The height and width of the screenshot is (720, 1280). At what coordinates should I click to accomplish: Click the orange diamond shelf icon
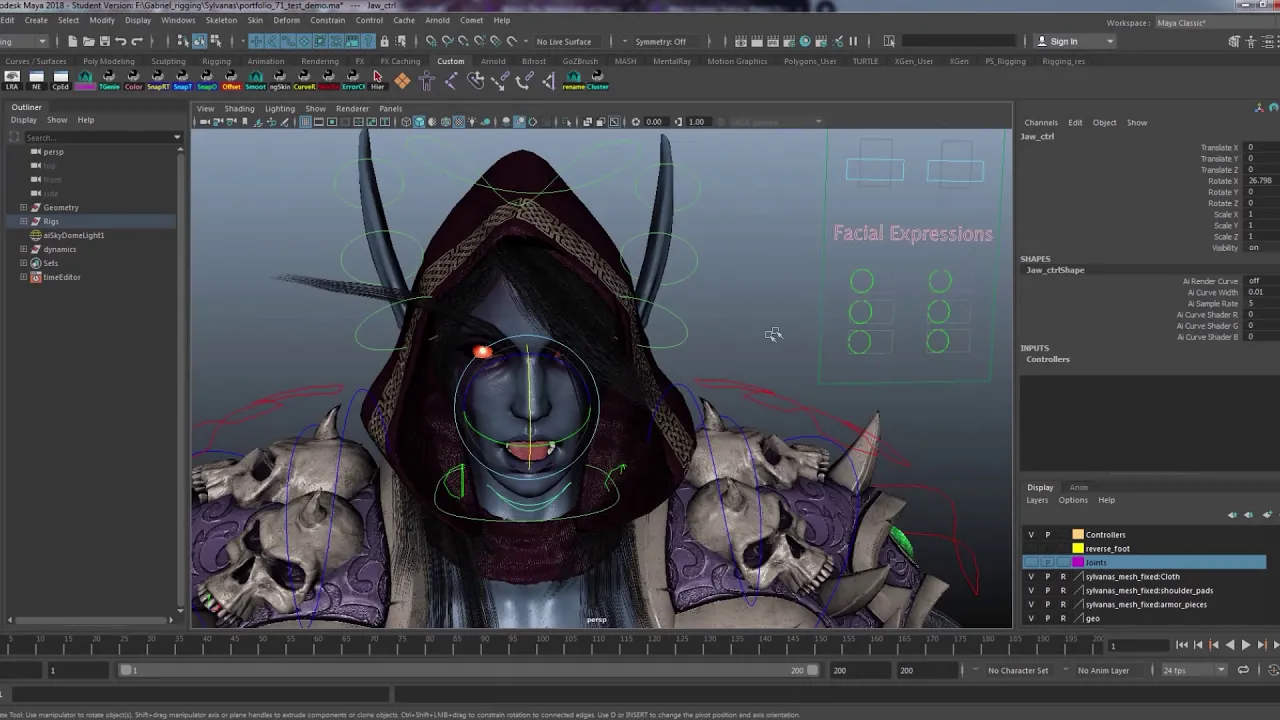(x=402, y=80)
